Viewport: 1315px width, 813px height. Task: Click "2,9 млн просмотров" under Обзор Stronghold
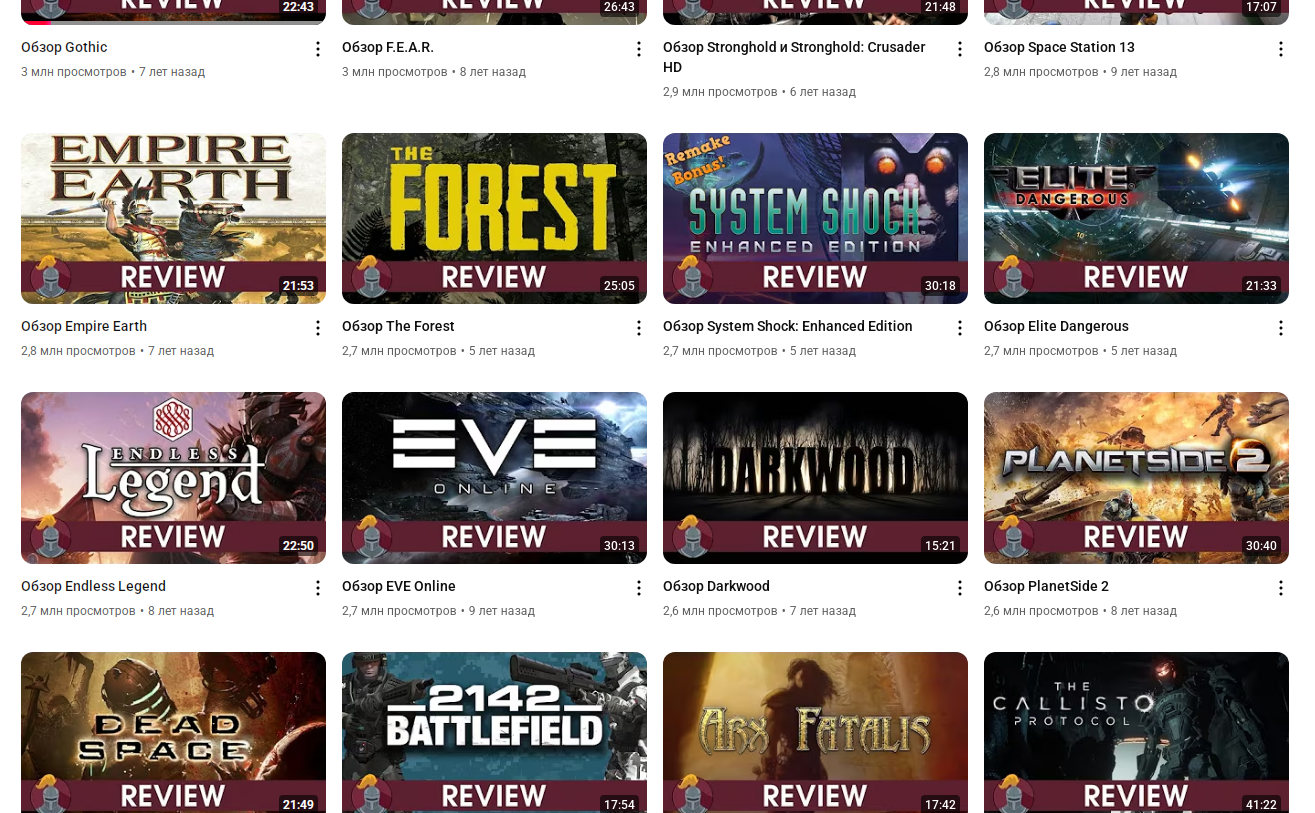click(720, 92)
